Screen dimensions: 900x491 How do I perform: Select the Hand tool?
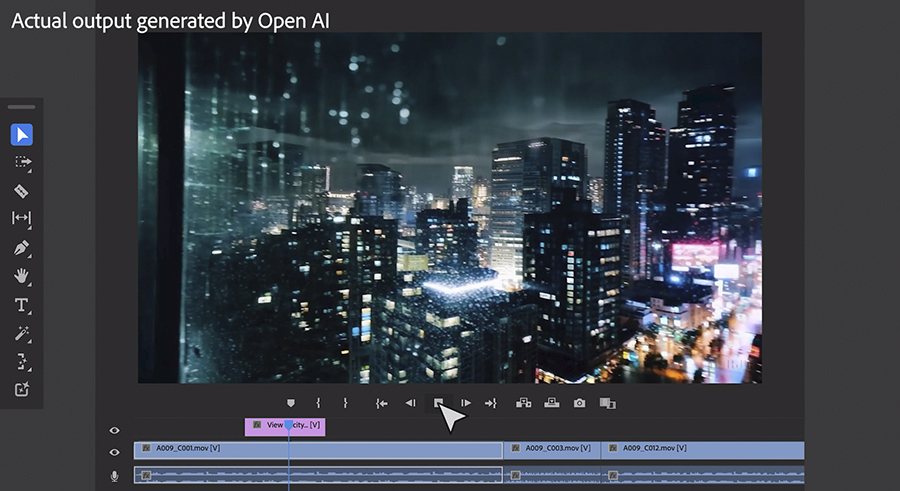coord(22,276)
